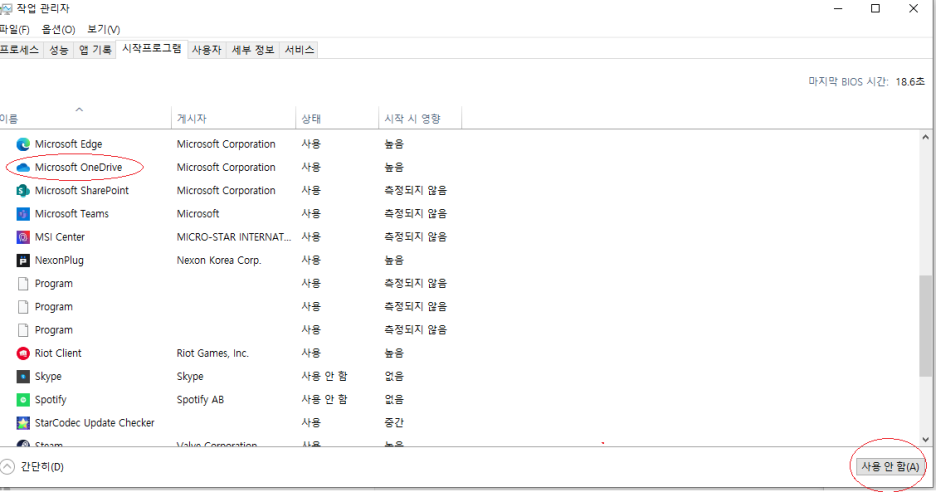Select the Microsoft Edge icon in the list
Viewport: 936px width, 492px height.
(23, 144)
